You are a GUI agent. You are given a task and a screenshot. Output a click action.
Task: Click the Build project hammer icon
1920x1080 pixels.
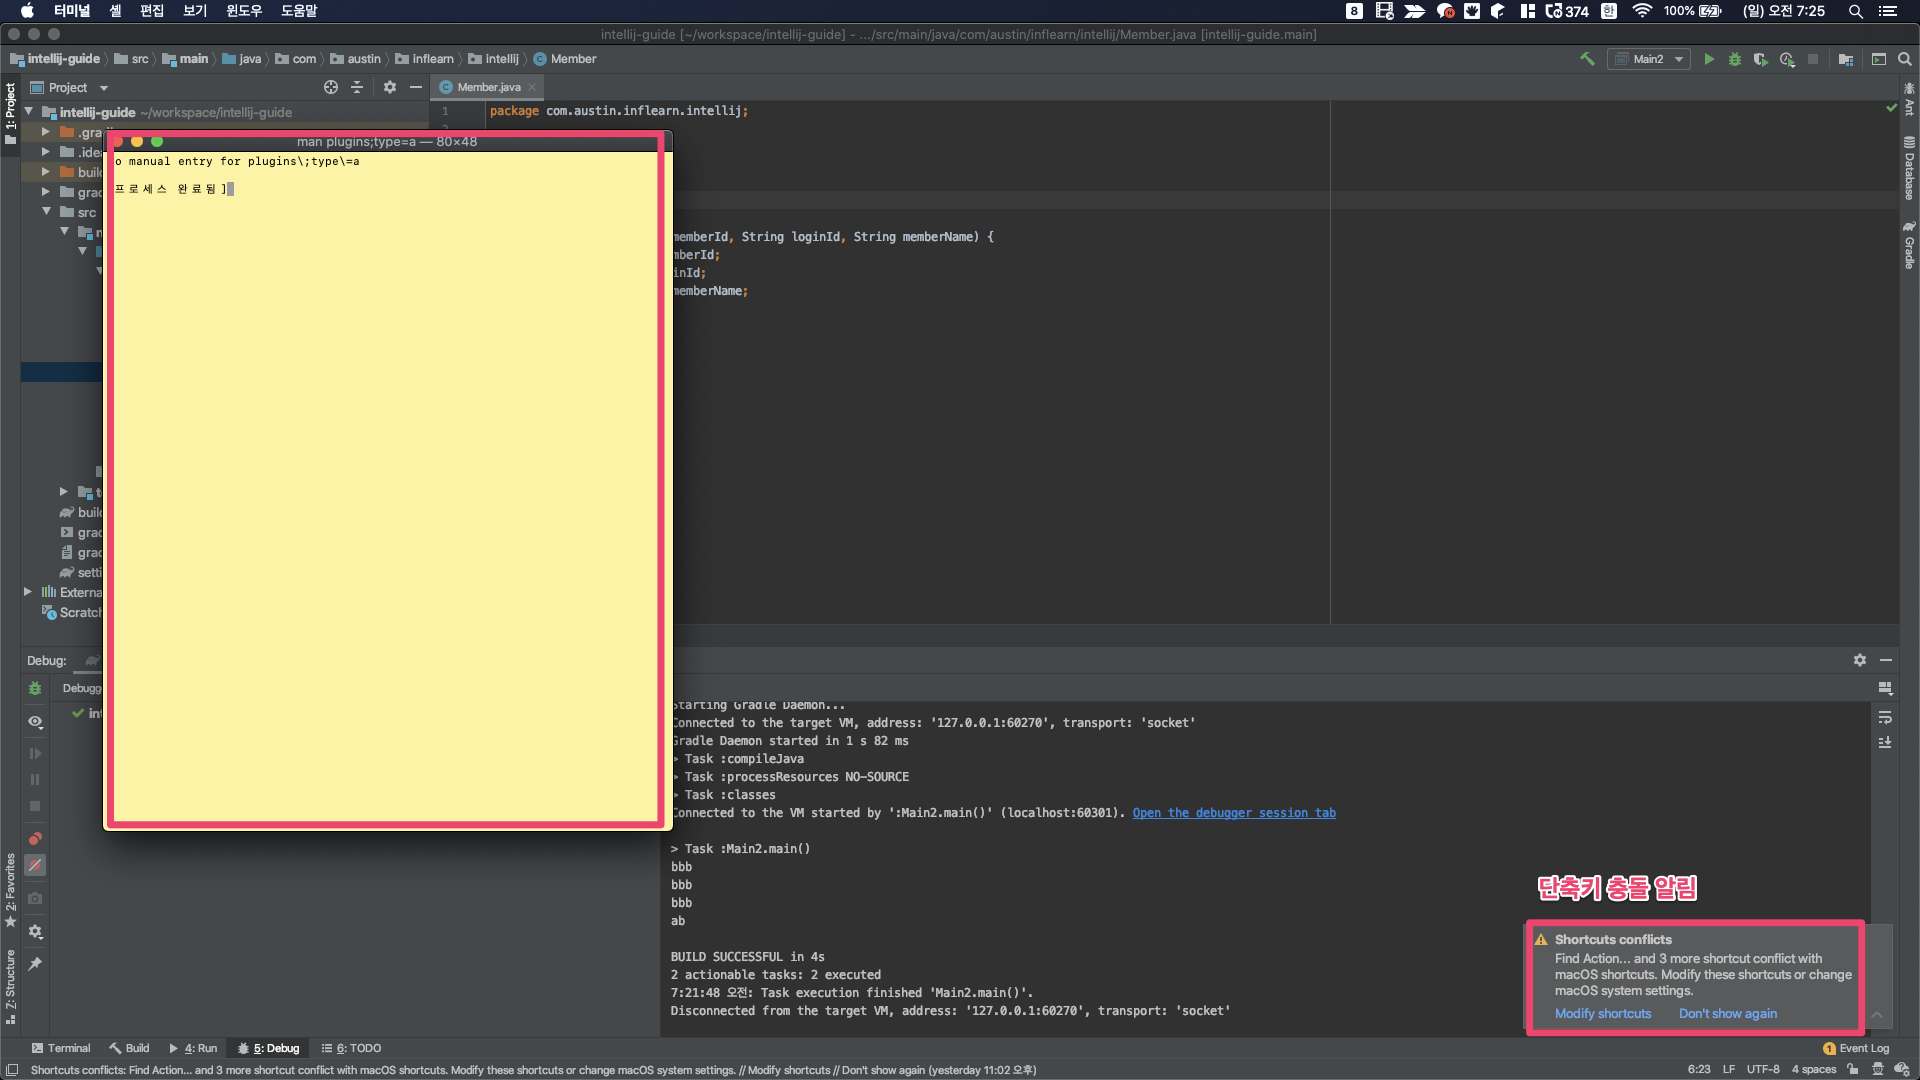point(1587,59)
